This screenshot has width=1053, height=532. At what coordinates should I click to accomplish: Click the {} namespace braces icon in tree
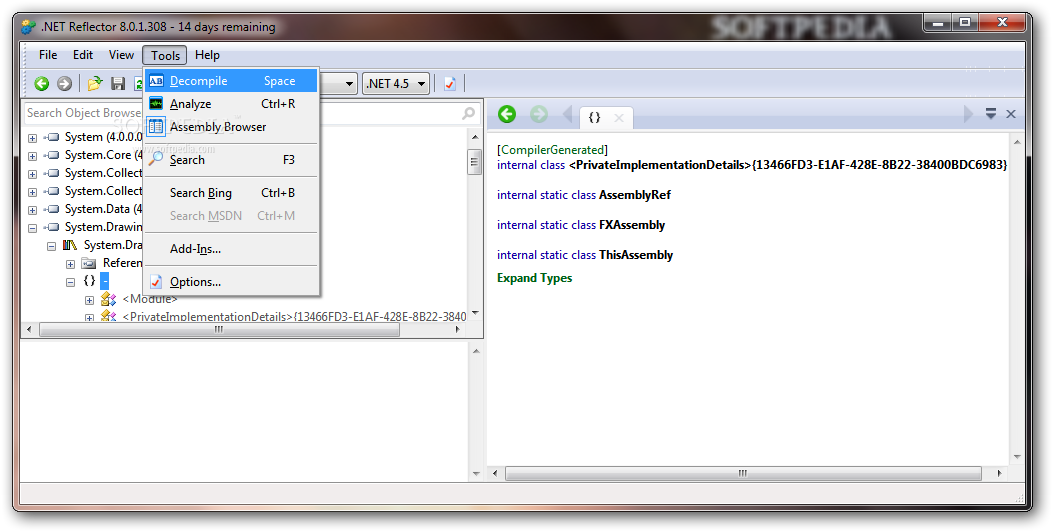89,281
